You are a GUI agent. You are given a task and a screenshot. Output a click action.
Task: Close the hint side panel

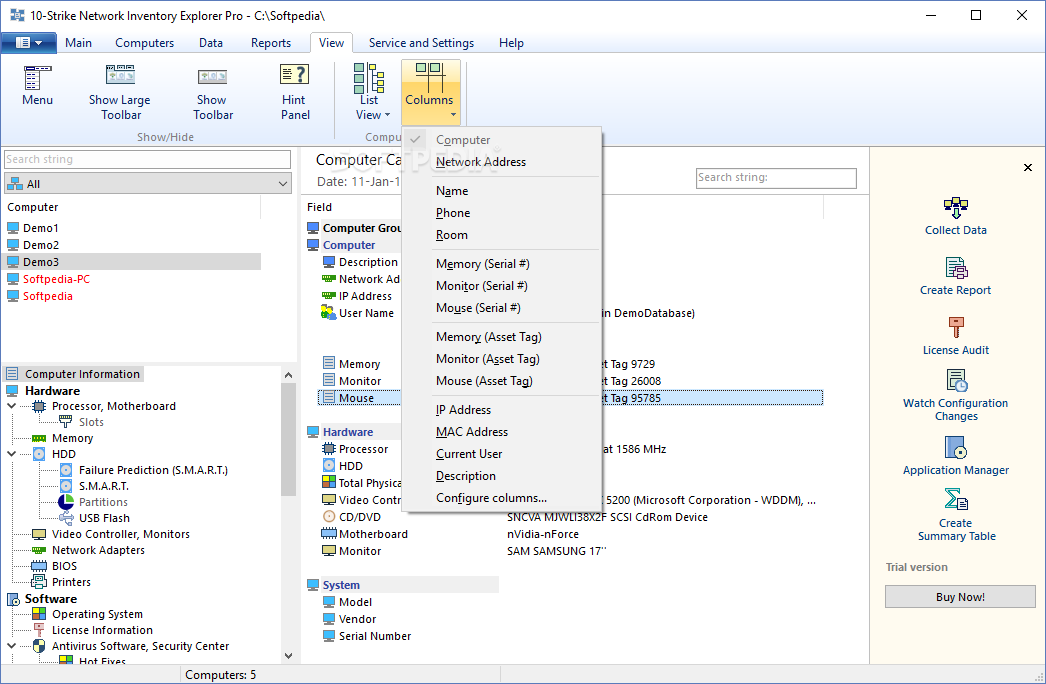point(1027,167)
